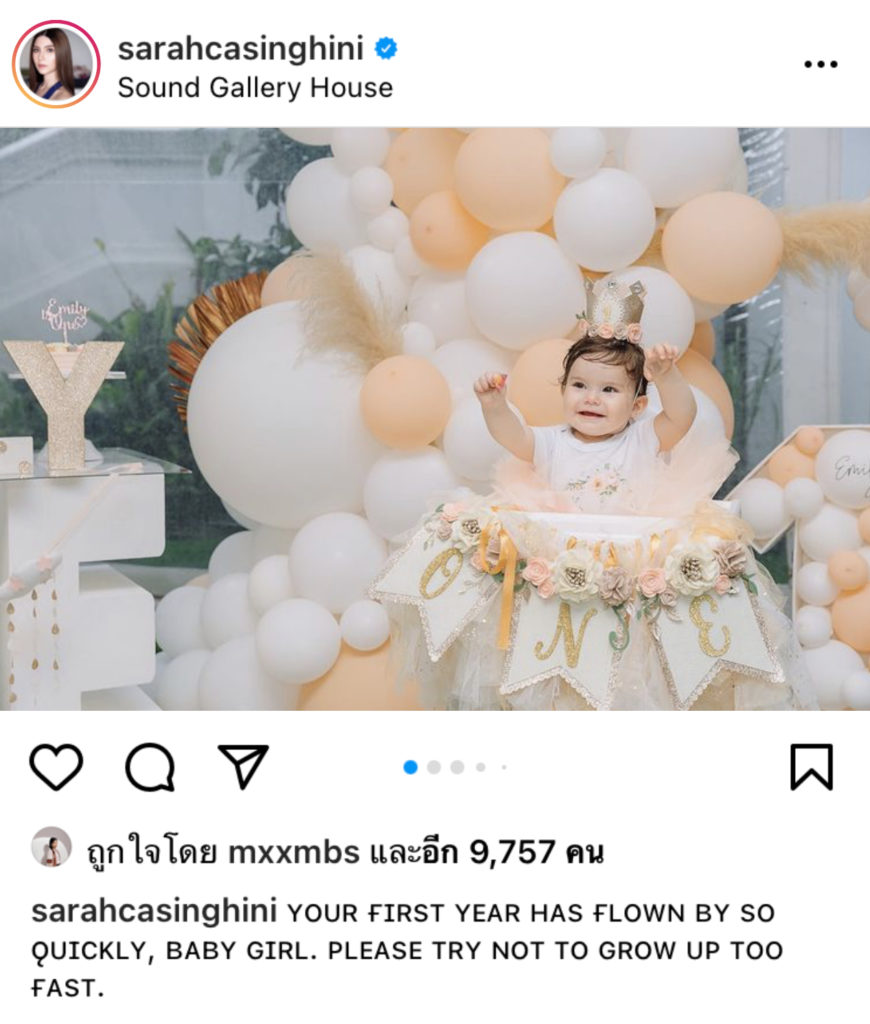Viewport: 870px width, 1024px height.
Task: Tap the glitter Y letter in photo
Action: [63, 404]
